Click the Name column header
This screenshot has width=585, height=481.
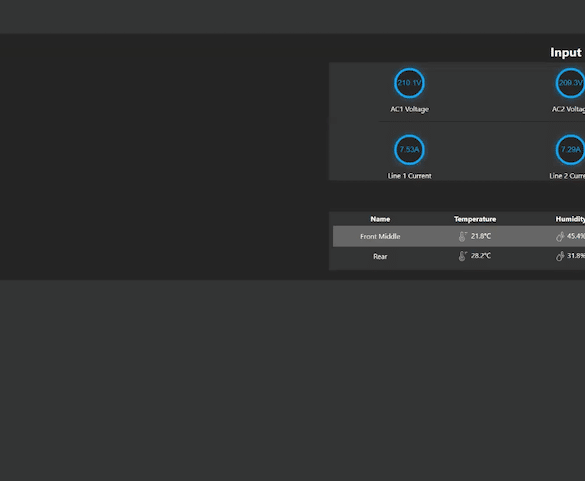click(x=380, y=219)
